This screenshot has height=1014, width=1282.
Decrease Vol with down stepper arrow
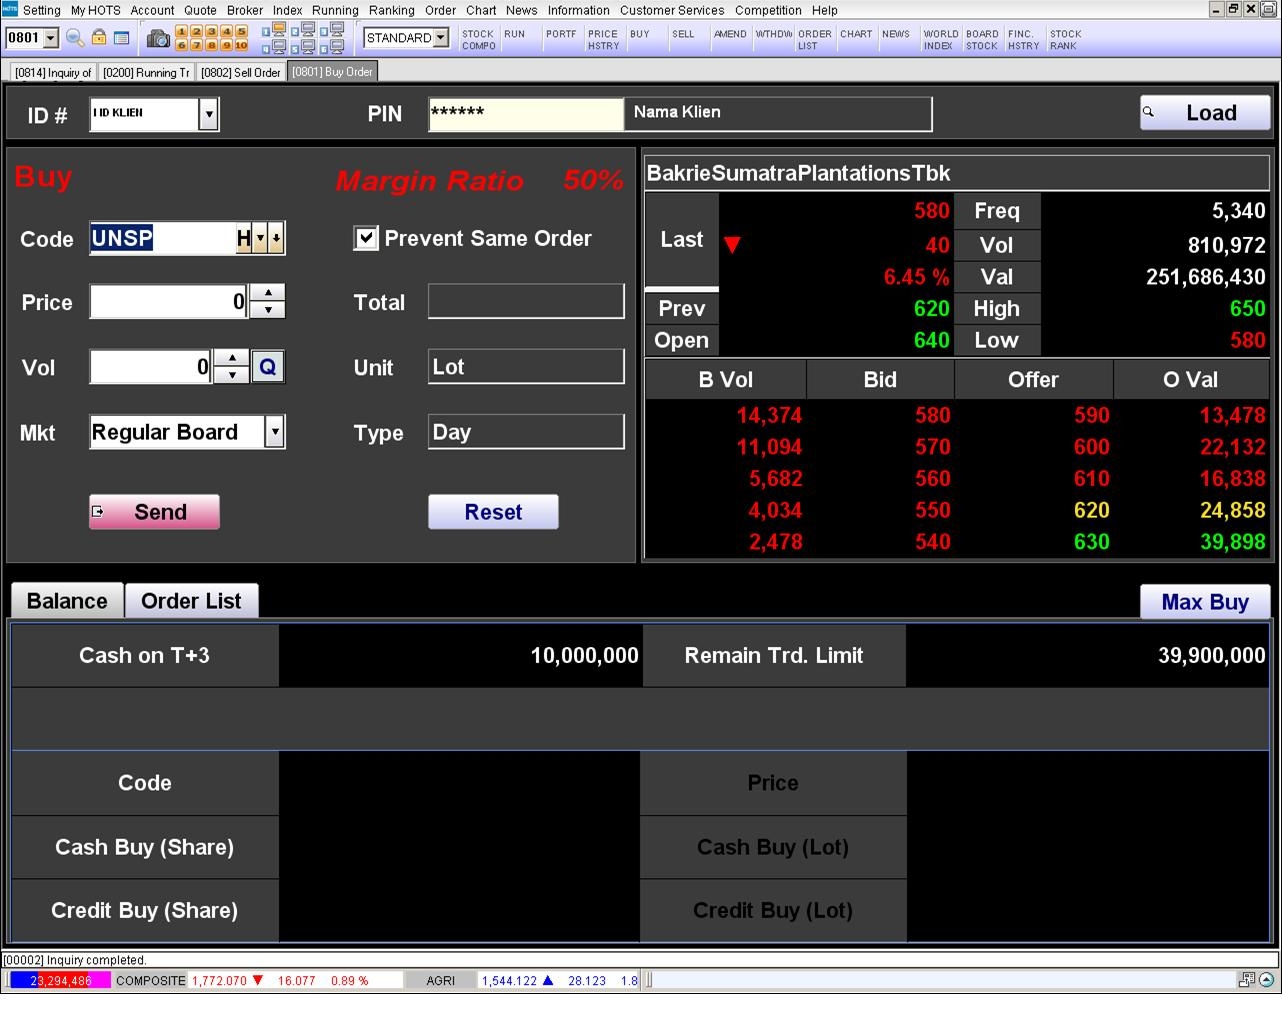(x=231, y=375)
